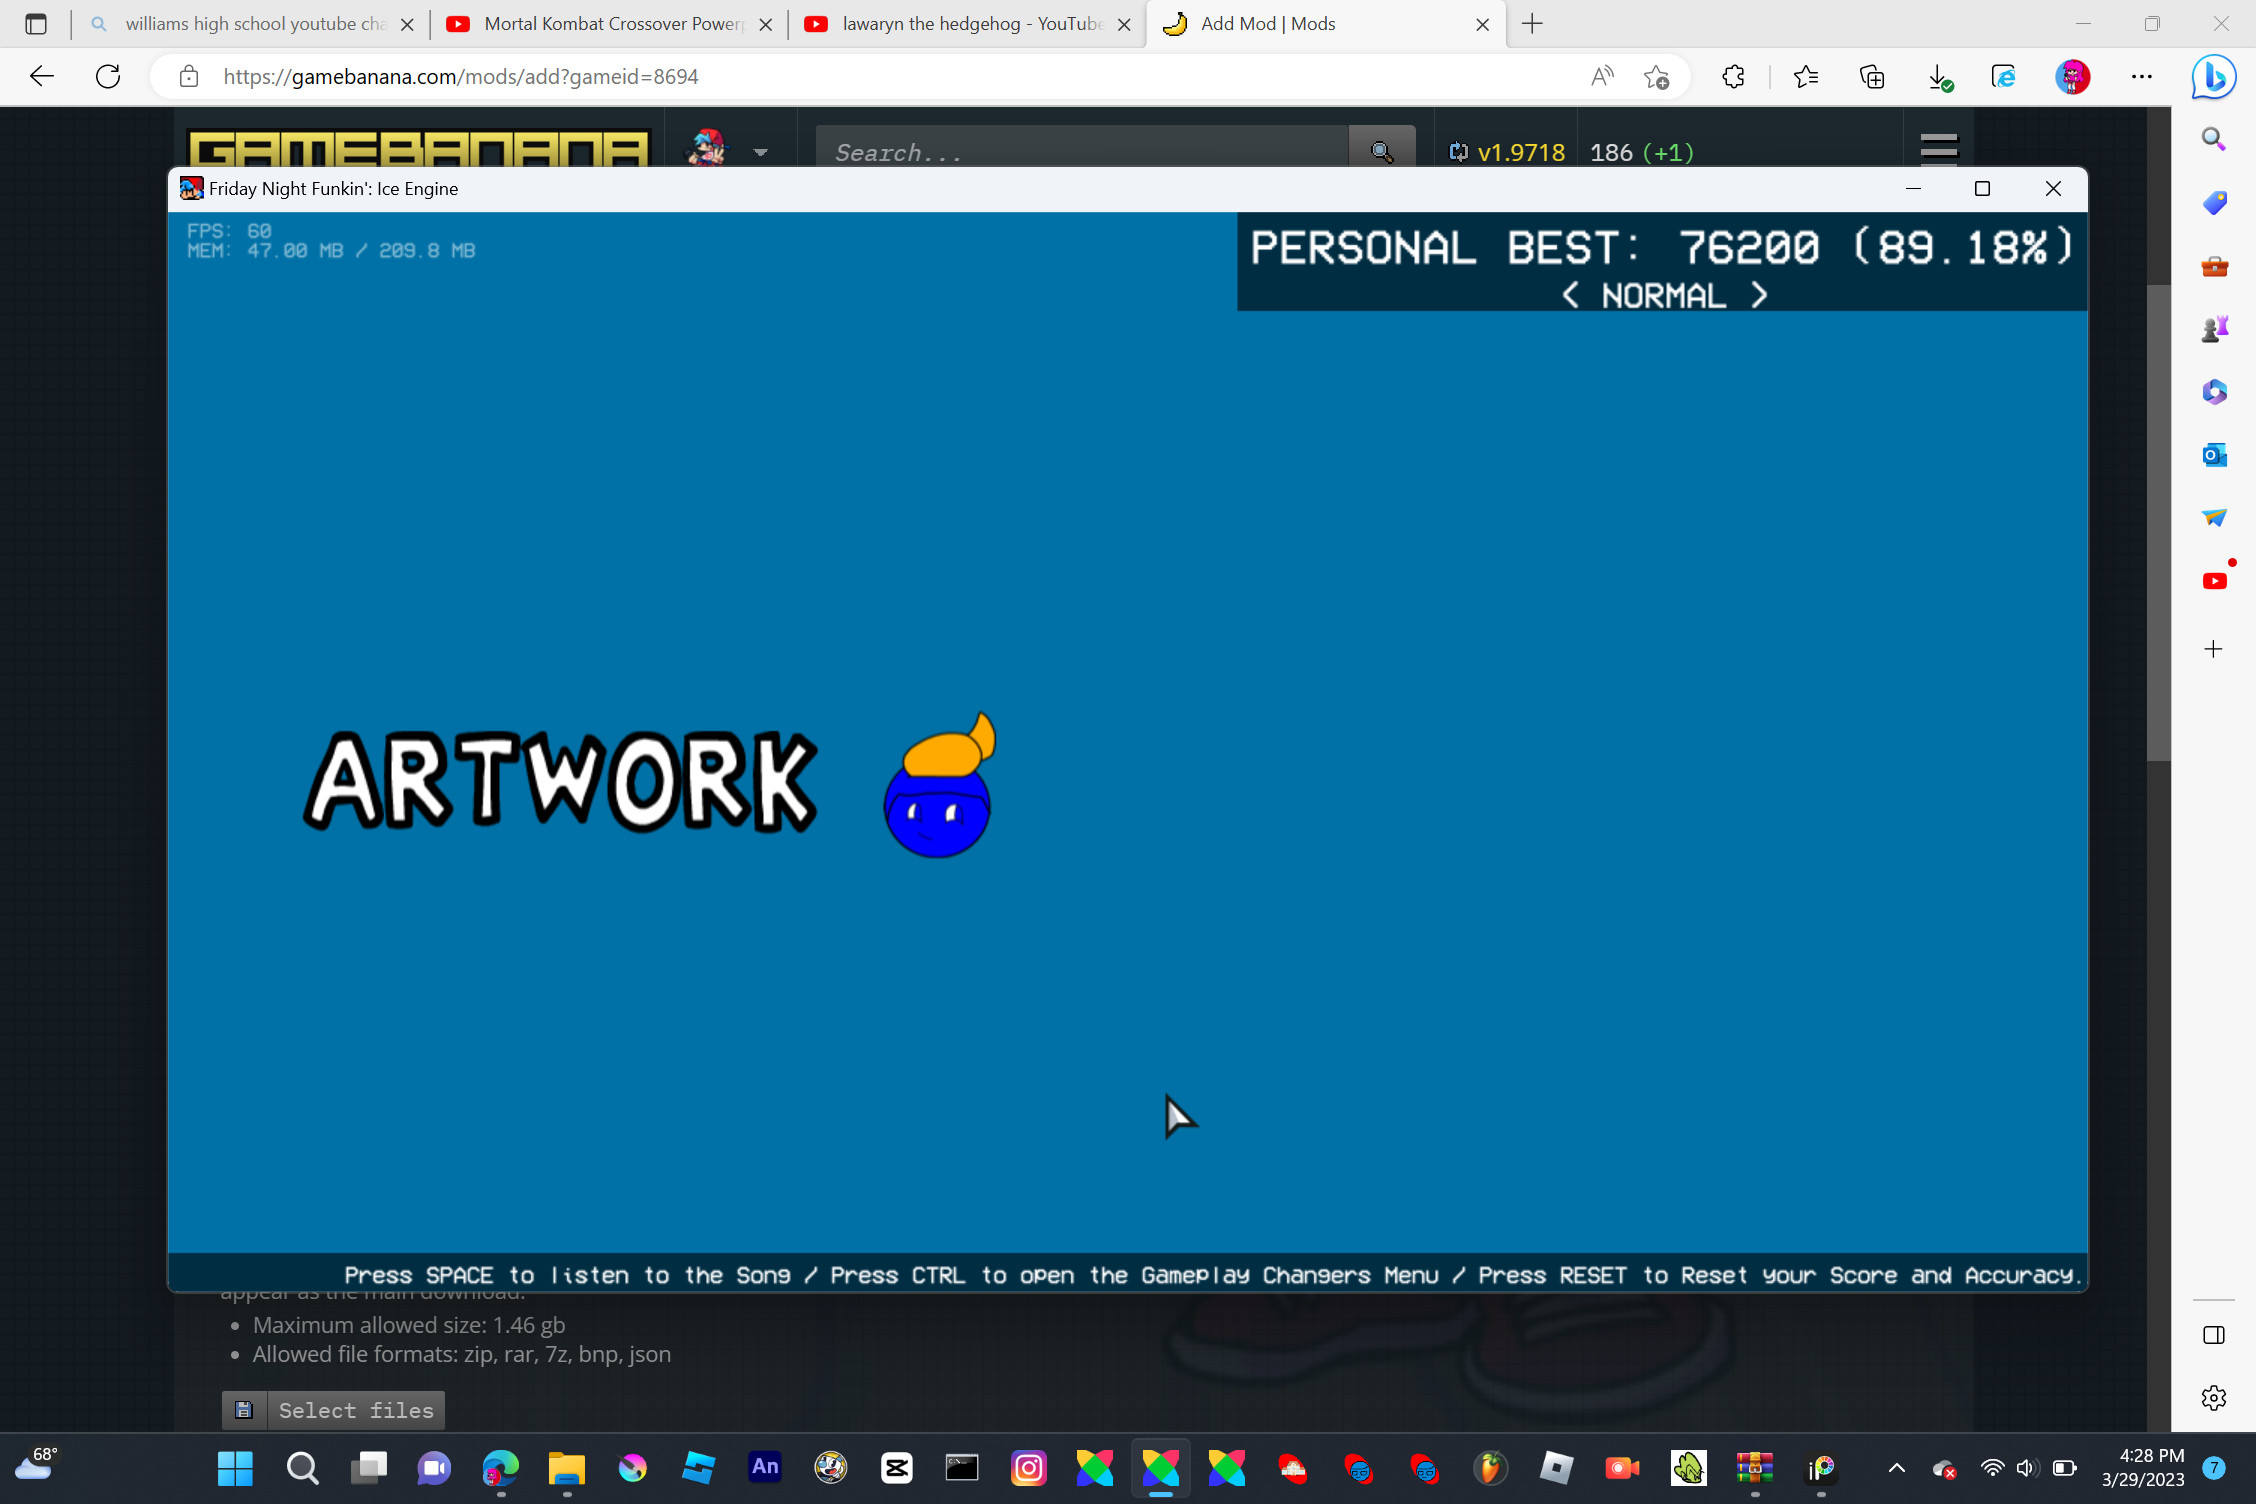Click the GameBanana logo link
This screenshot has height=1504, width=2256.
coord(418,148)
